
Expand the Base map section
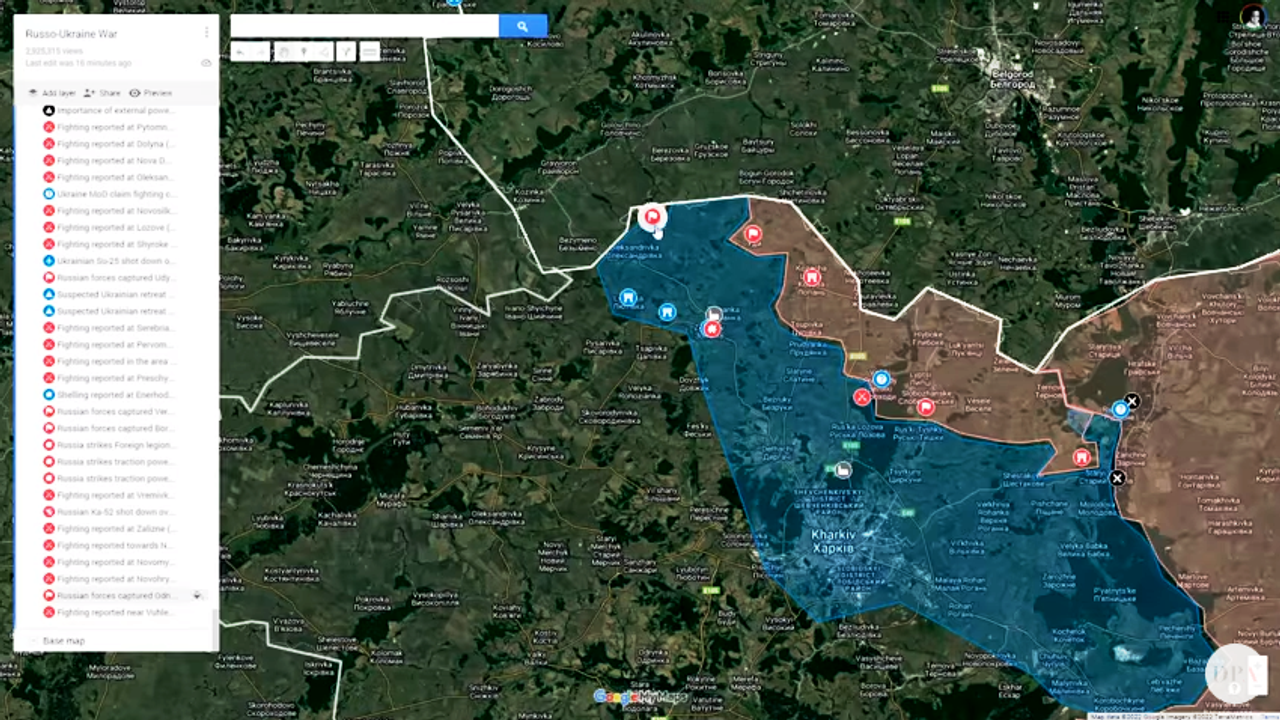63,640
